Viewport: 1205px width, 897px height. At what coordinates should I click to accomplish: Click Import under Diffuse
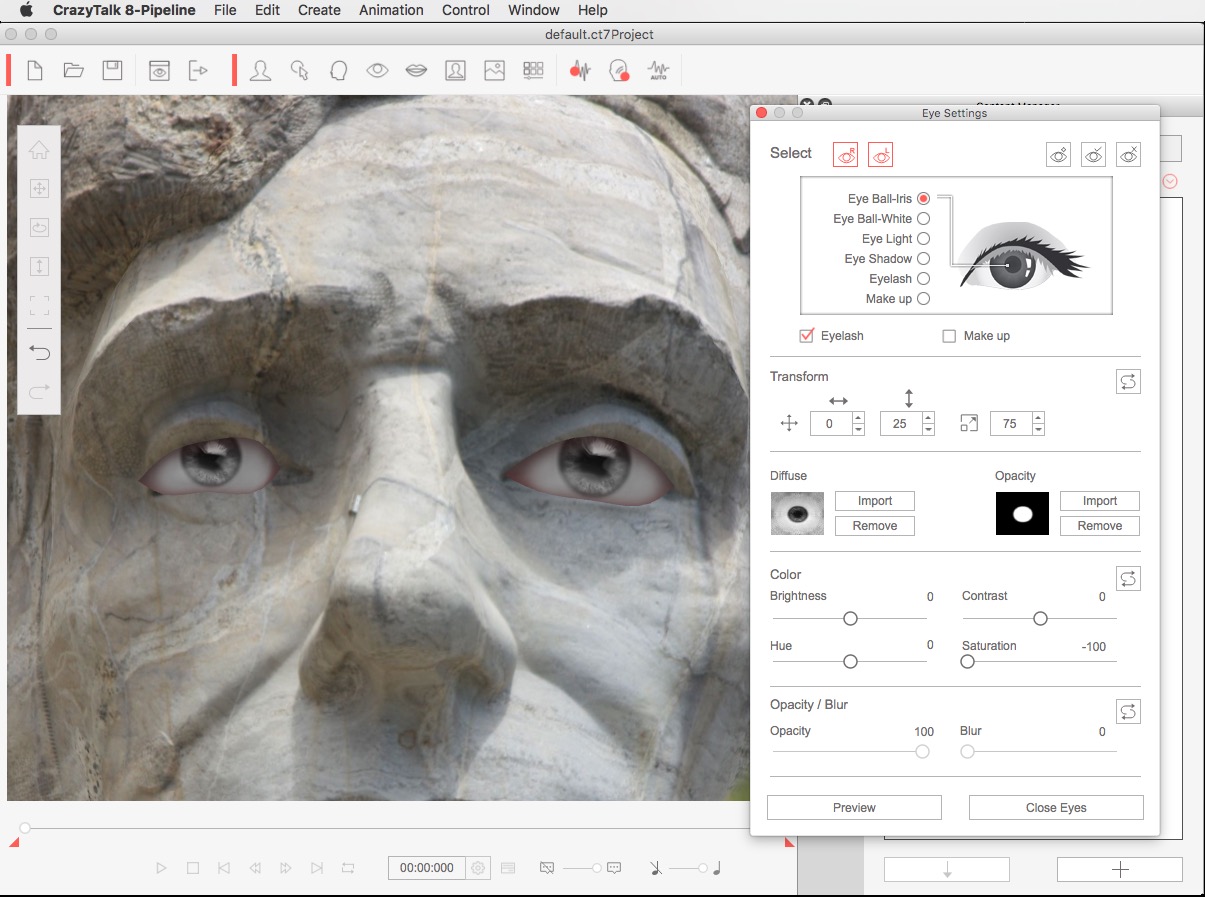(875, 501)
